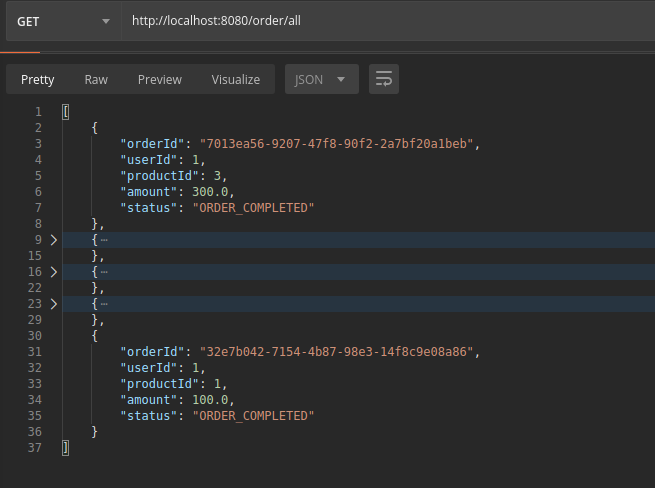Toggle the wrap lines icon

383,80
